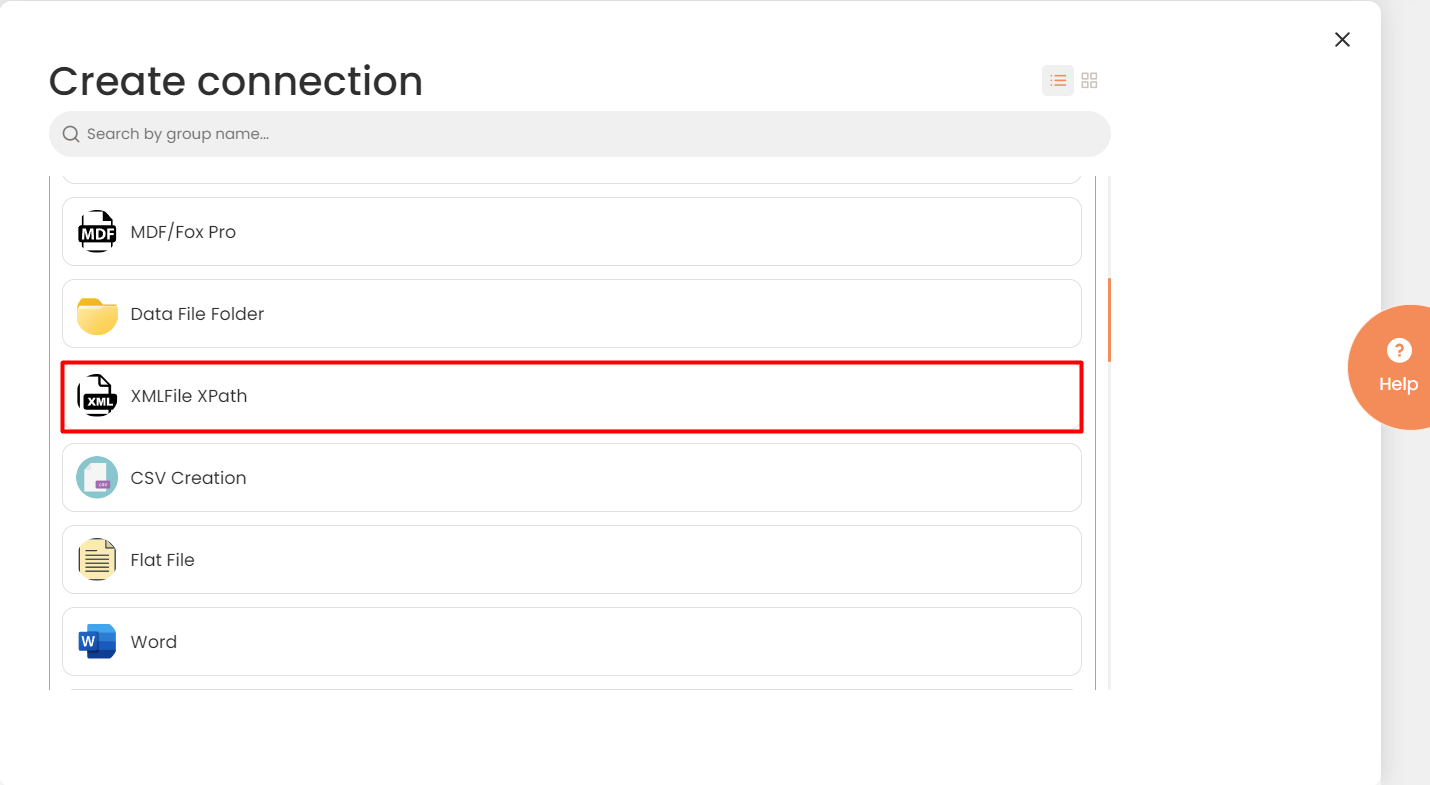Switch to list view layout

[1057, 79]
